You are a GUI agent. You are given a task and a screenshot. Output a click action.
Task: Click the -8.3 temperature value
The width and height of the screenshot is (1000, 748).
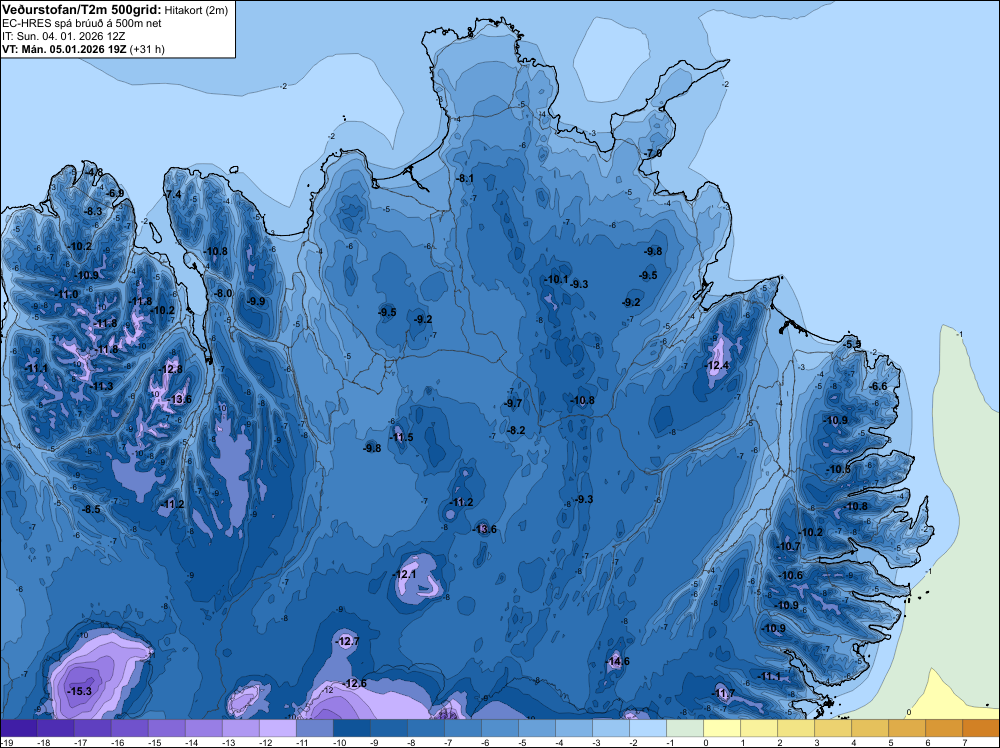pyautogui.click(x=93, y=211)
